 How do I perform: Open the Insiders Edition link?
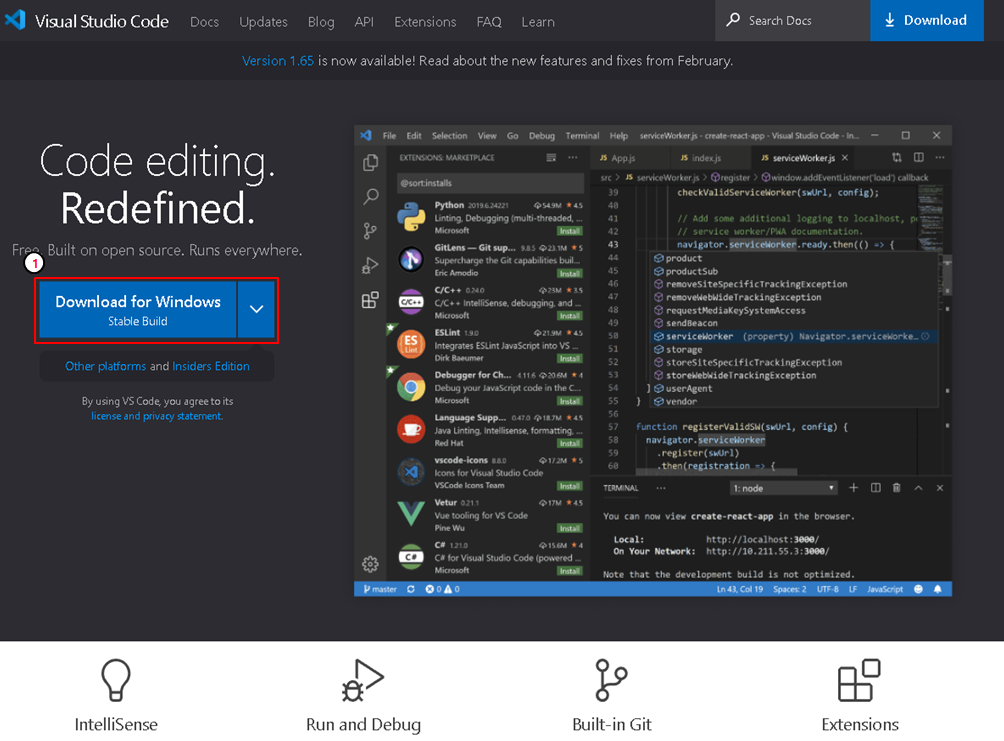tap(211, 366)
